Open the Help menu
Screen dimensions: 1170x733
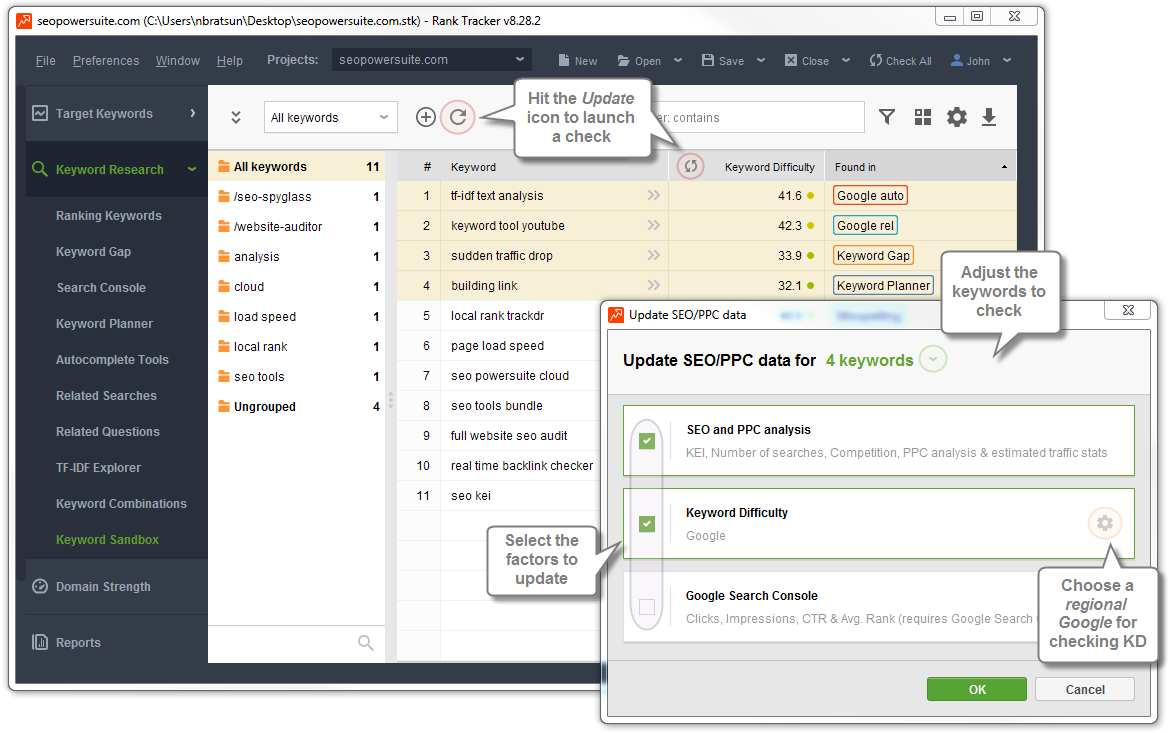pos(230,60)
